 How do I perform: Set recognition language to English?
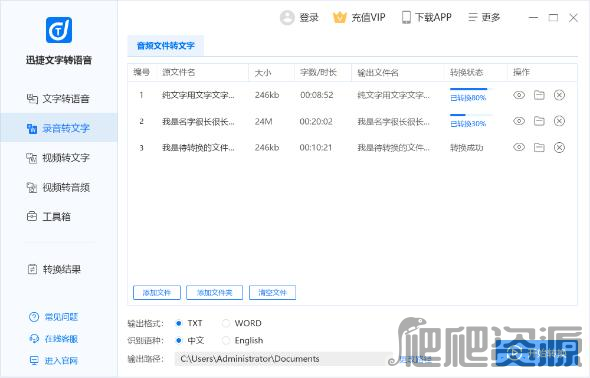pos(226,340)
